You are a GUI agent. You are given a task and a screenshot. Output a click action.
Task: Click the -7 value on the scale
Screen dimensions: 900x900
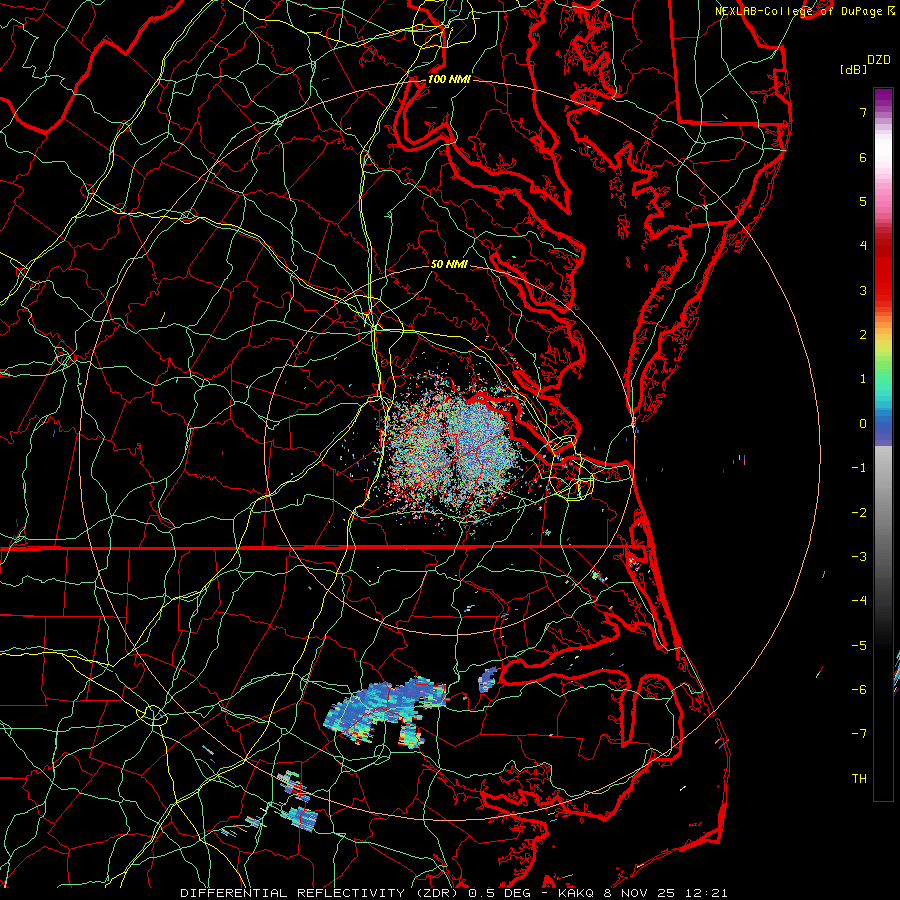(x=859, y=734)
